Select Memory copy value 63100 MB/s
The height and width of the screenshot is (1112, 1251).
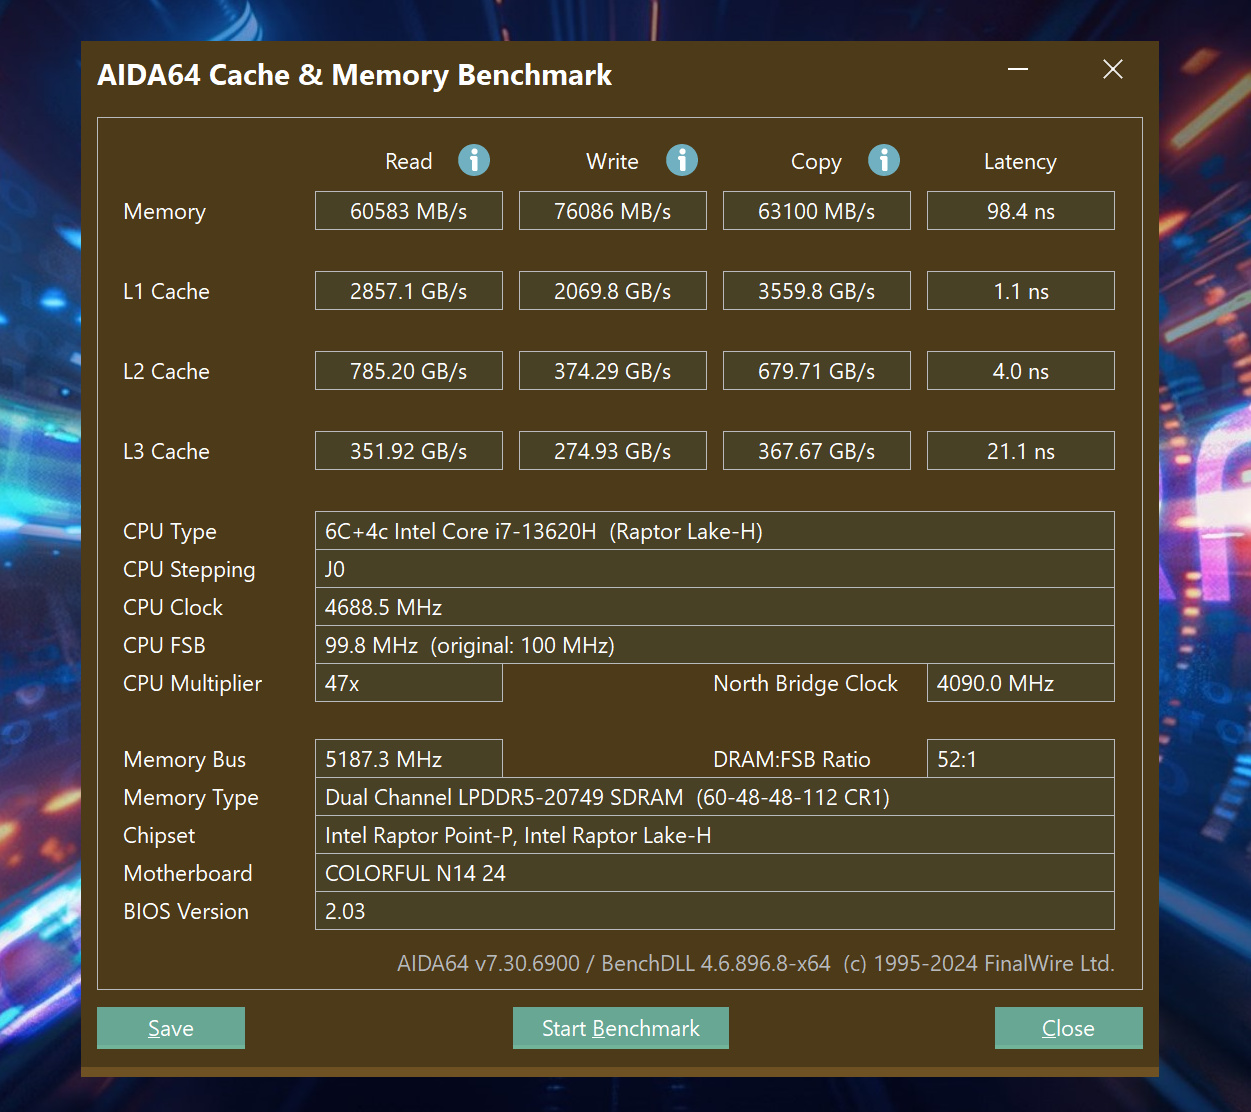coord(817,211)
